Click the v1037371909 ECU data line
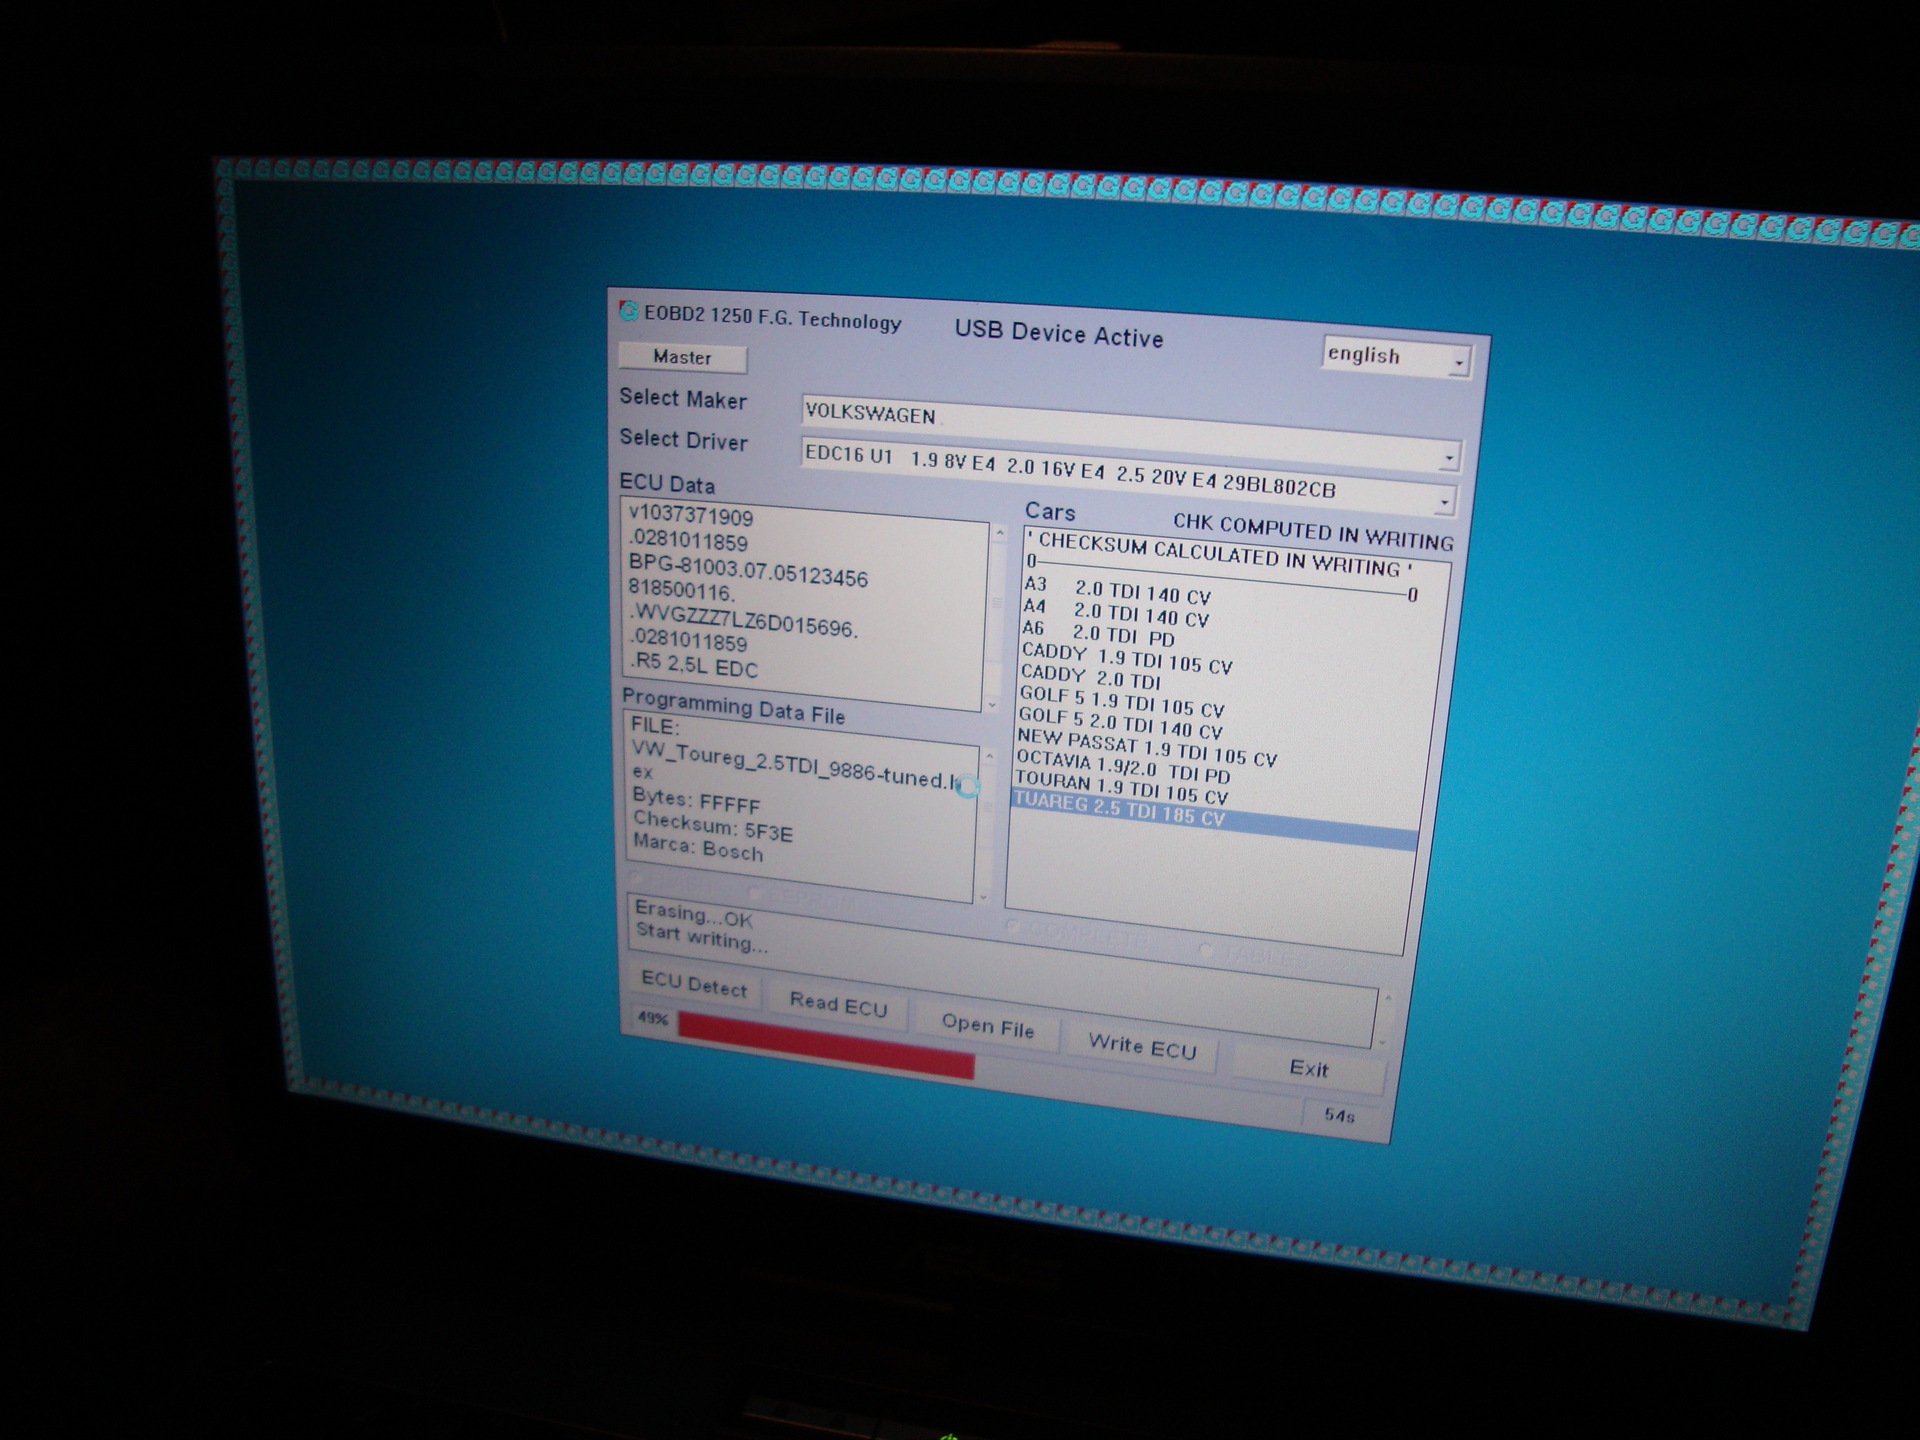Screen dimensions: 1920x1440 click(x=690, y=518)
